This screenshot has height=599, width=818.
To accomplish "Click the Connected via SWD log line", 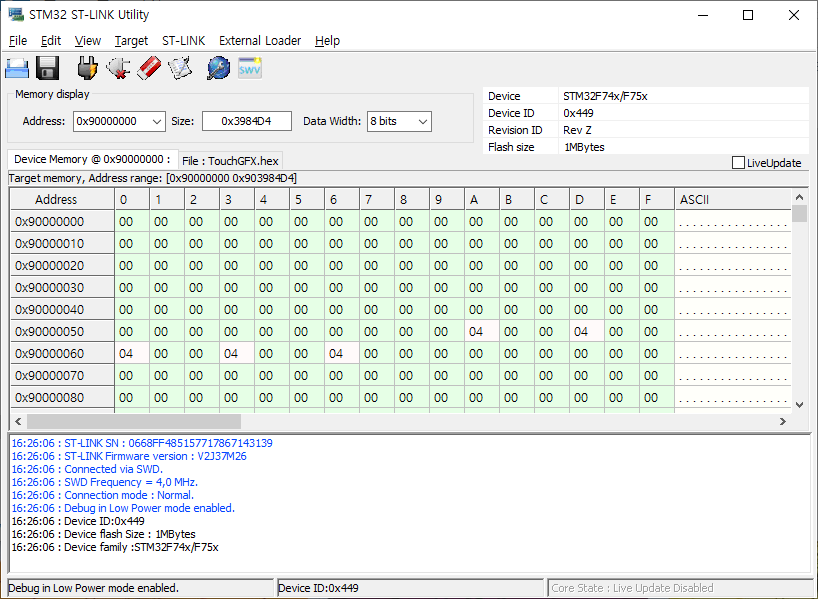I will click(87, 469).
